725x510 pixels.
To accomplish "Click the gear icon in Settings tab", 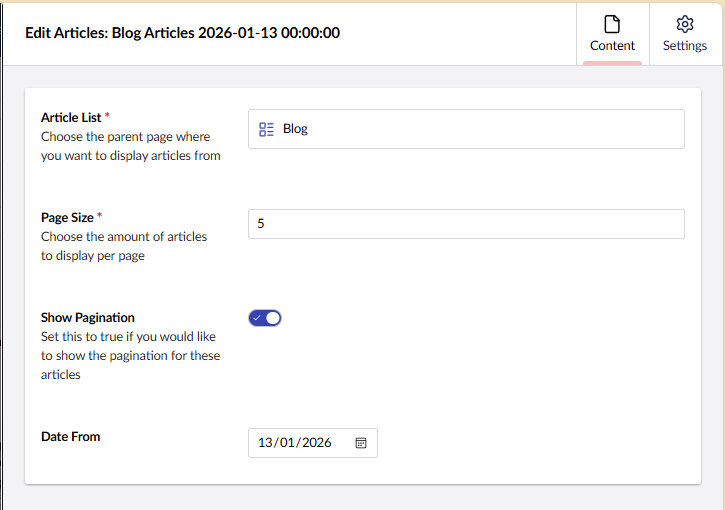I will coord(685,24).
